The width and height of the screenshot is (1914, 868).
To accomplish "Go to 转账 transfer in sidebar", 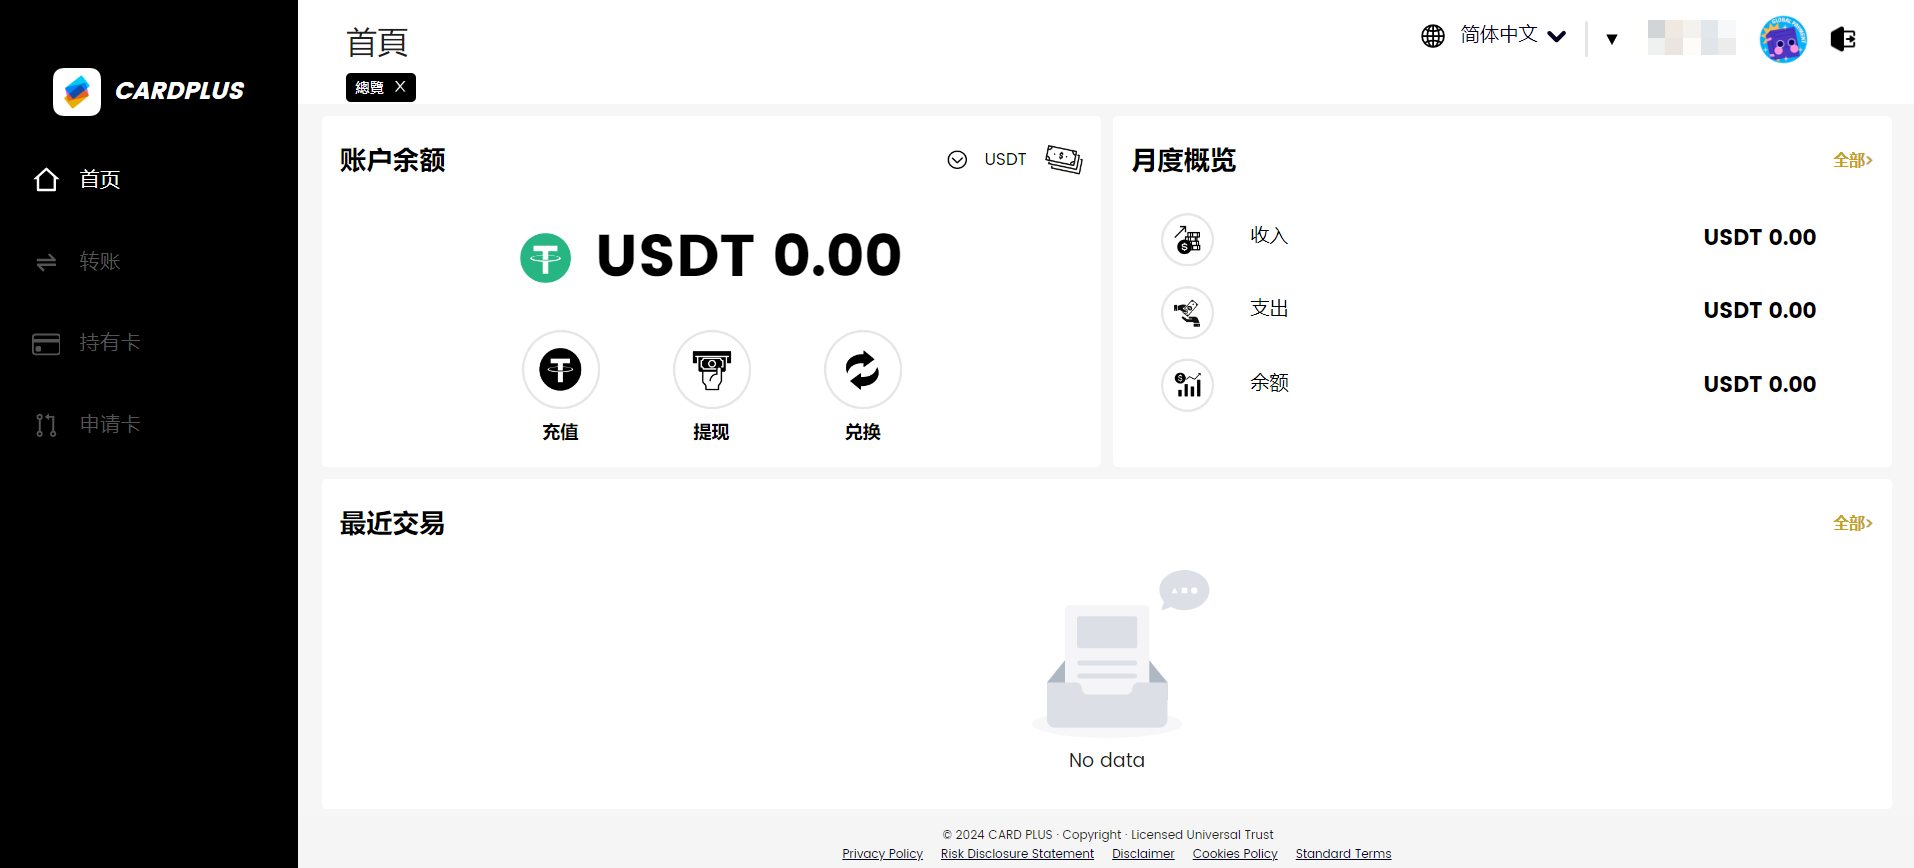I will click(x=99, y=262).
